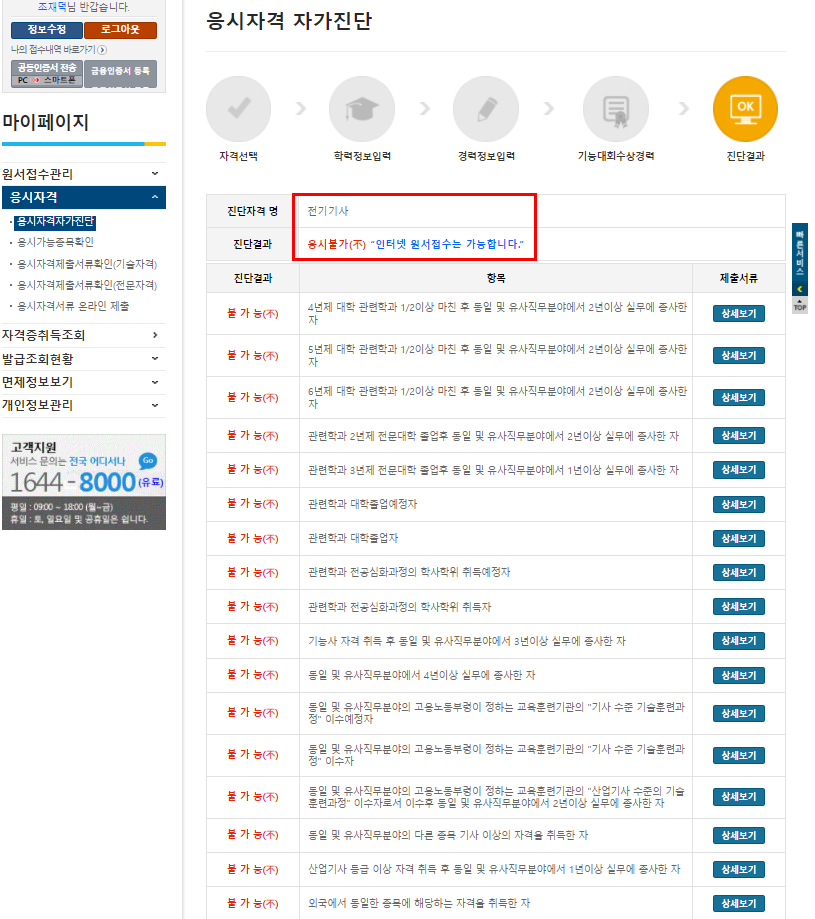Click 상세보기 for 기사 수준 기술훈련과정 이수자 row

(738, 755)
